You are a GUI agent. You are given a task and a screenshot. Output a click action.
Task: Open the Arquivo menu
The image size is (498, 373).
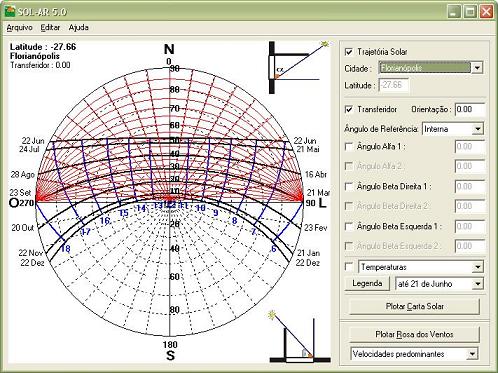point(20,28)
